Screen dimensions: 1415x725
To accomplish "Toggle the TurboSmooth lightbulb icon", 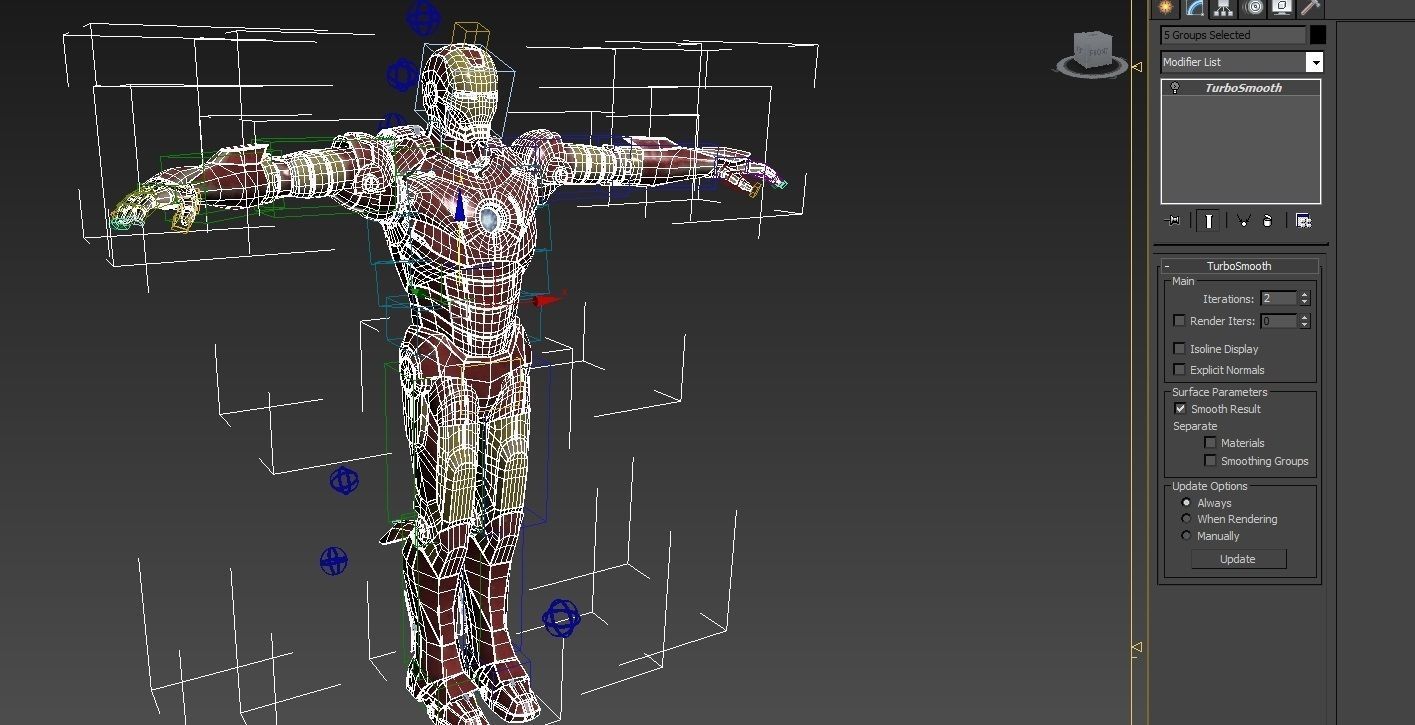I will coord(1175,88).
